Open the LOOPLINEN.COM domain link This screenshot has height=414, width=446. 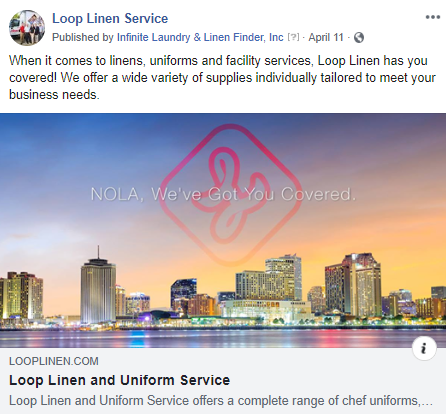coord(54,361)
